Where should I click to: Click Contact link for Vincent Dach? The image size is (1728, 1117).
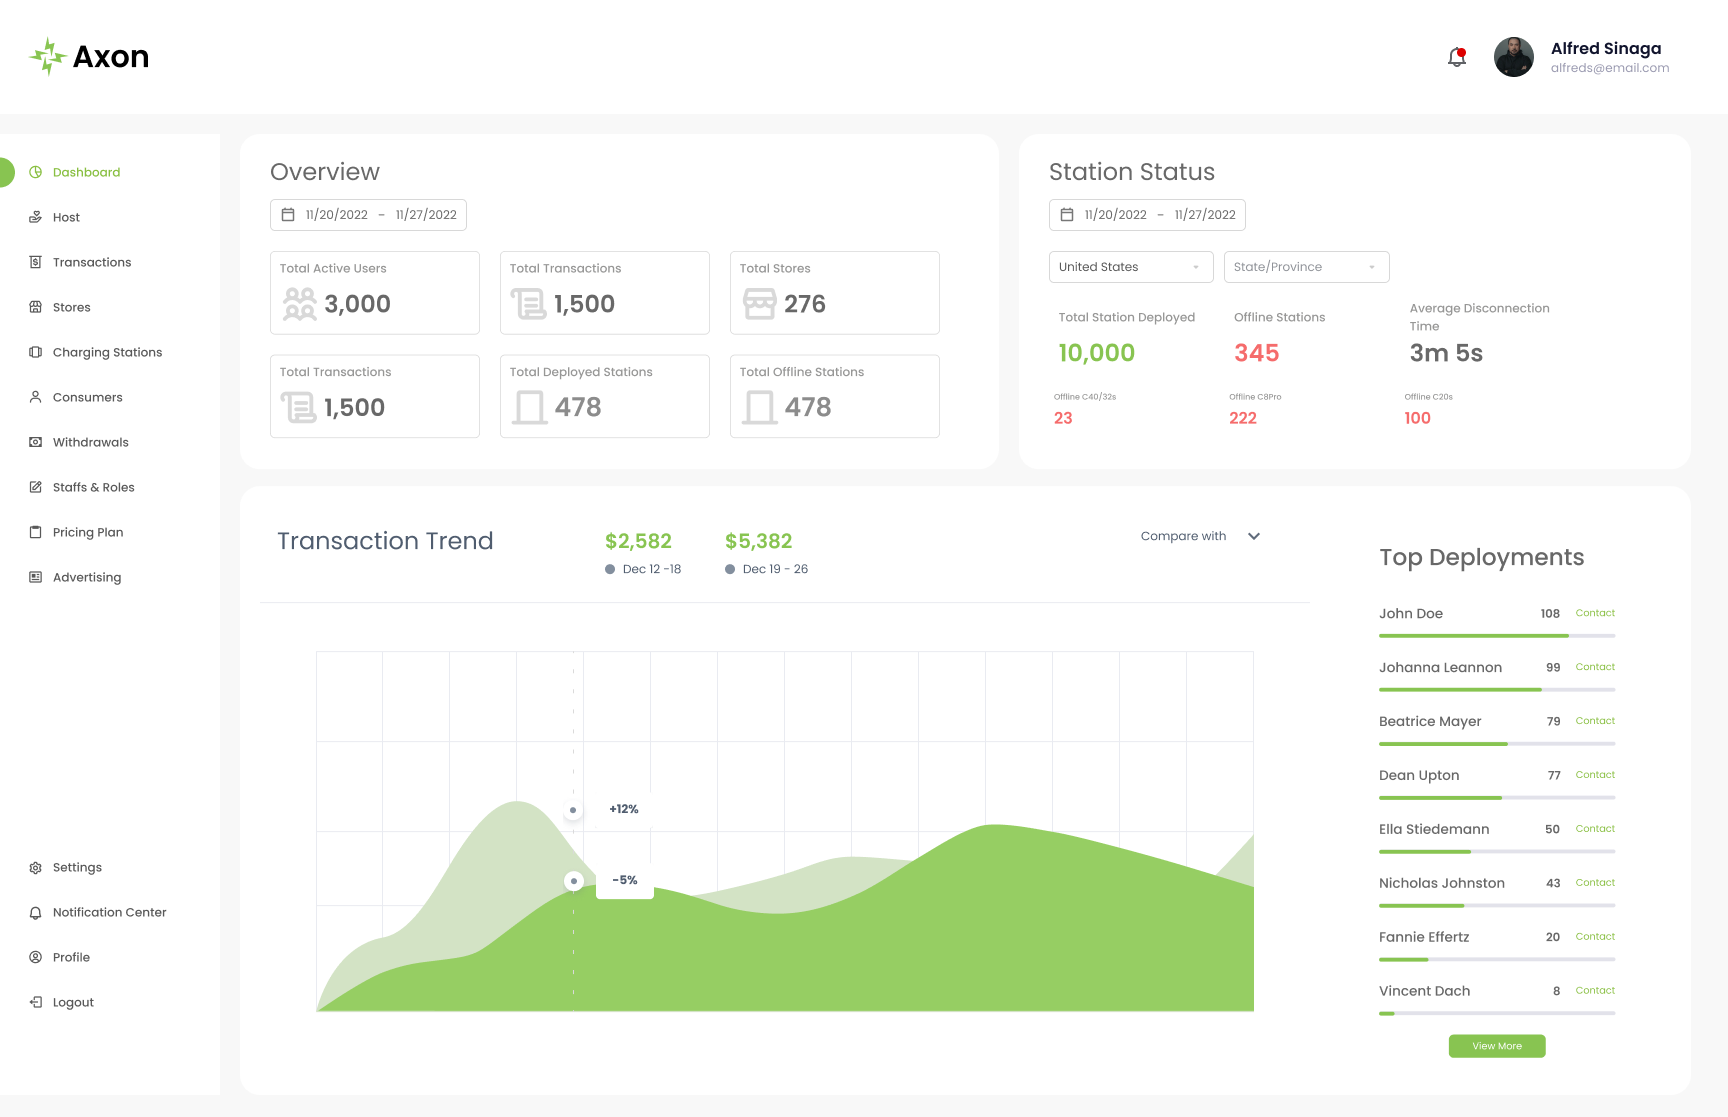pos(1595,991)
